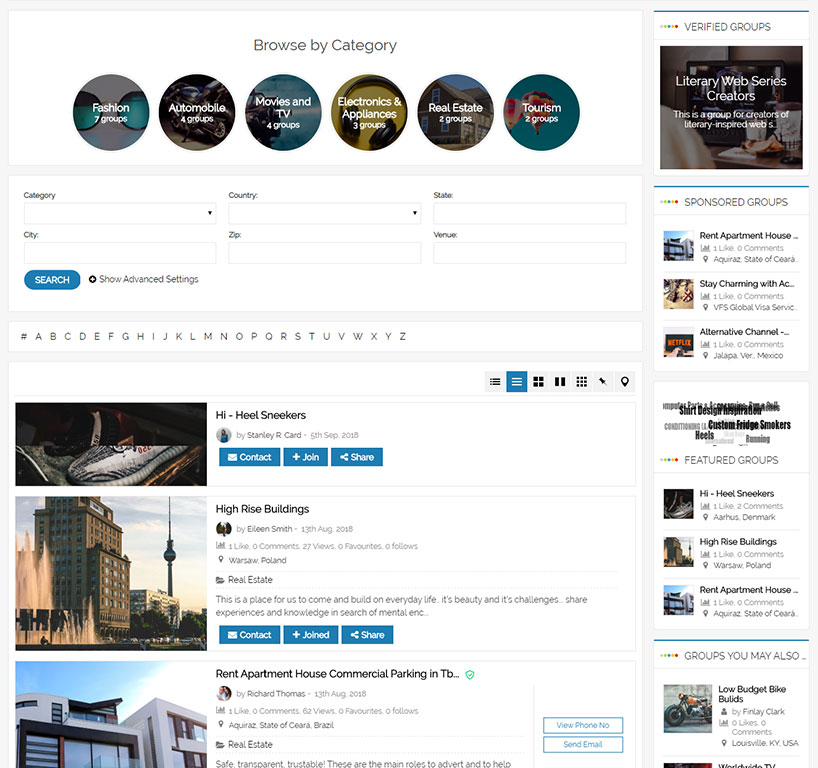Switch to bulleted list view
The width and height of the screenshot is (818, 768).
click(x=495, y=382)
